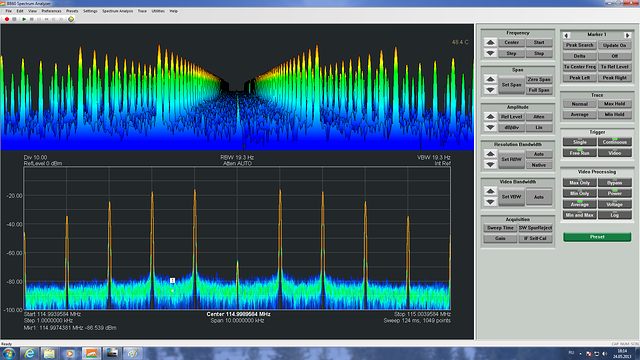Move marker To Ref Level

click(615, 67)
